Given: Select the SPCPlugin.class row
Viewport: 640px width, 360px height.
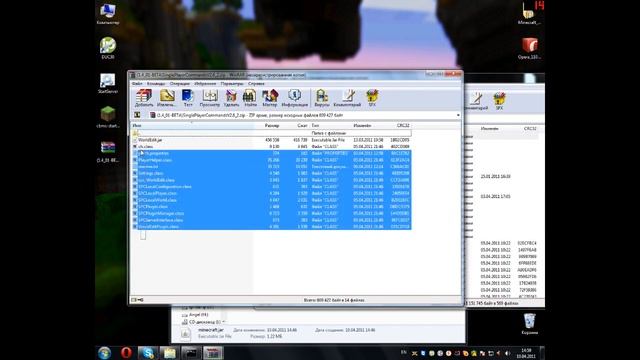Looking at the screenshot, I should (x=272, y=207).
